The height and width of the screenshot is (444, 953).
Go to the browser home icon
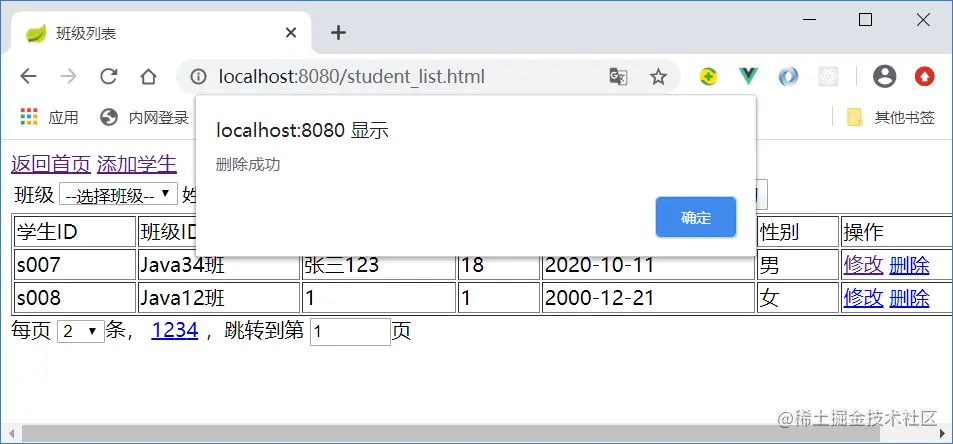click(148, 77)
